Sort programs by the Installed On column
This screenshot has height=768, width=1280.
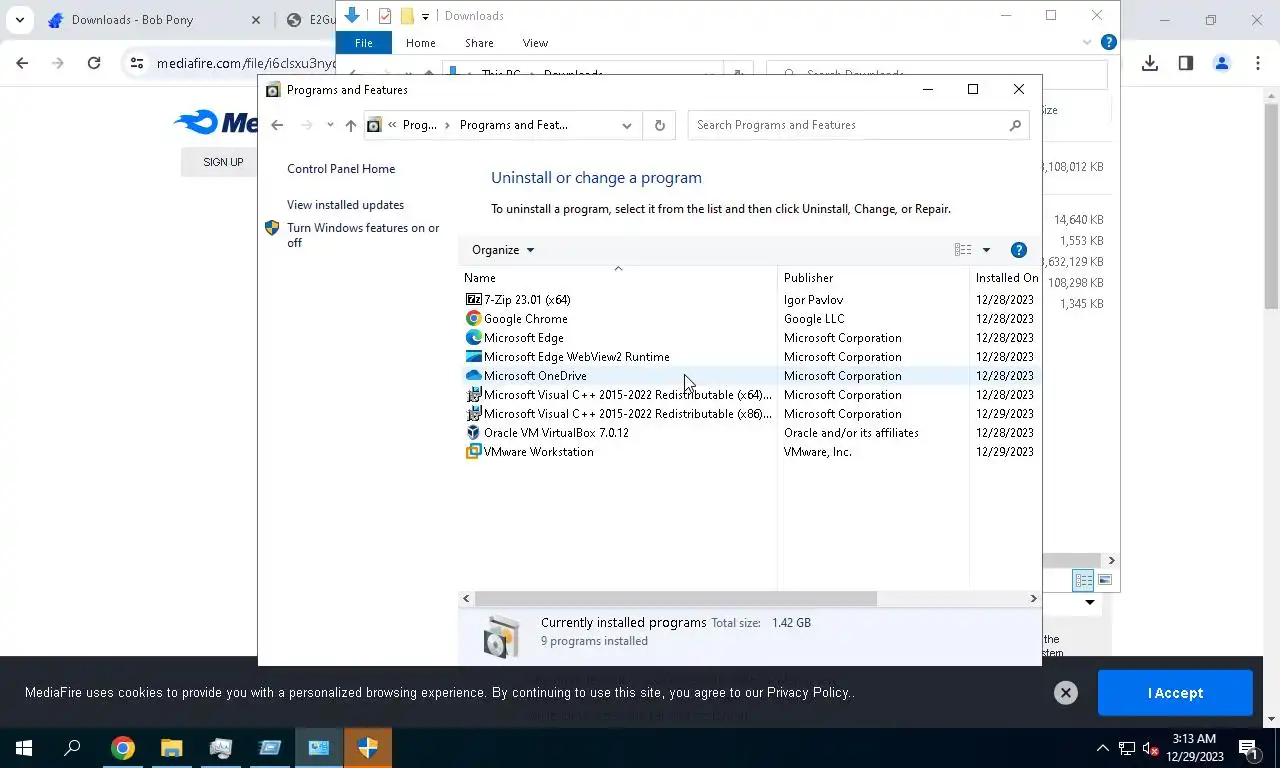tap(1006, 278)
